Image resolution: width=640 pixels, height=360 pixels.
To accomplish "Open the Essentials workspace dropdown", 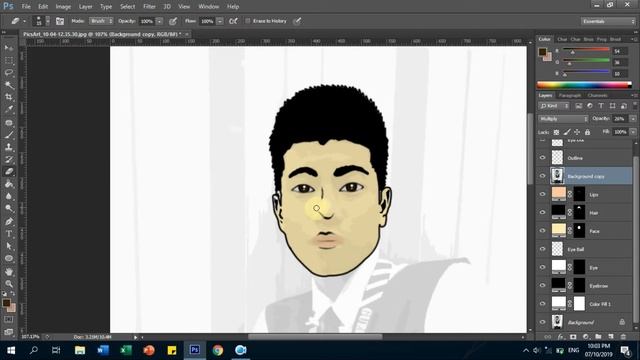I will coord(608,21).
